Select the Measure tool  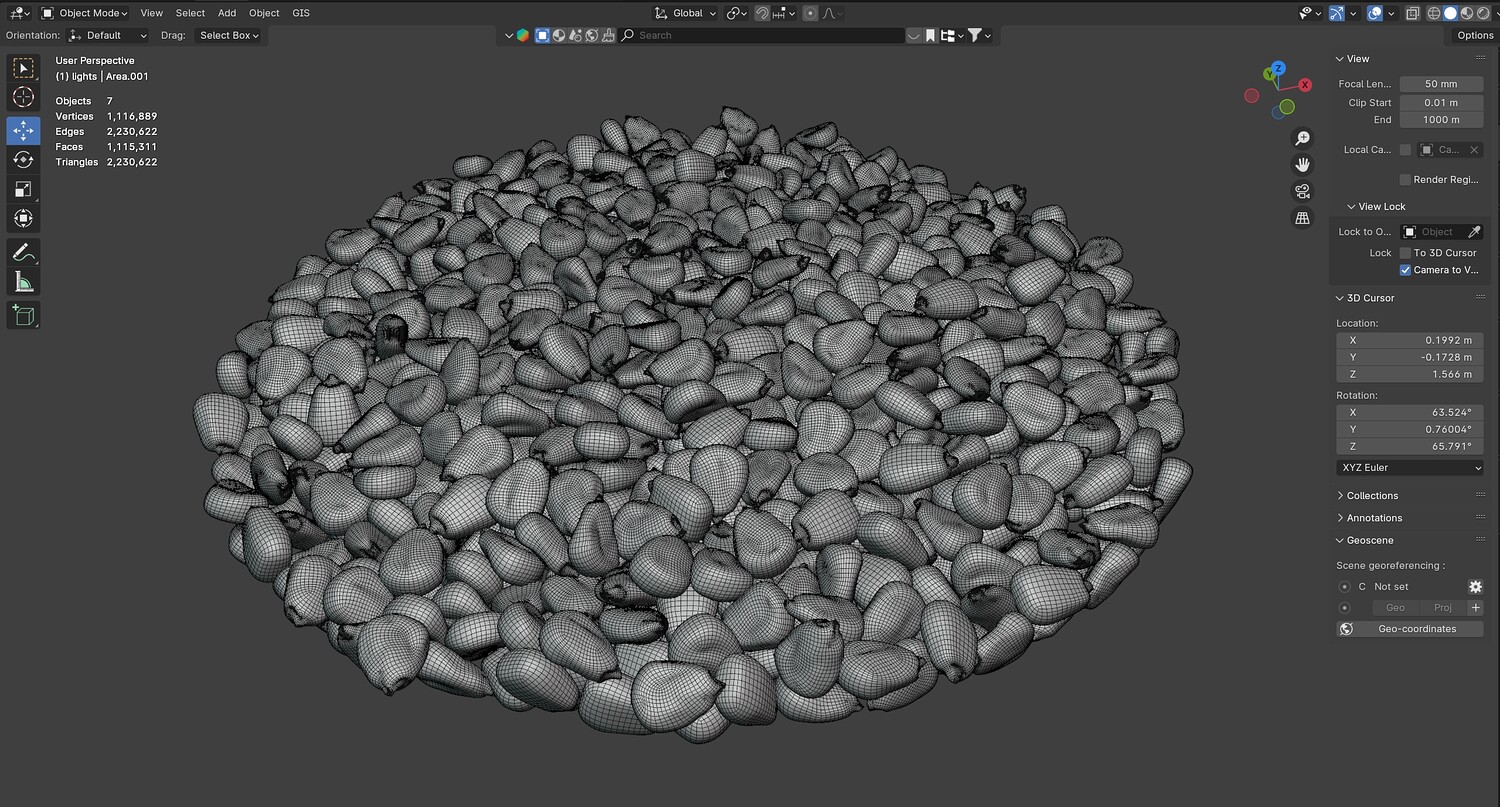coord(23,282)
